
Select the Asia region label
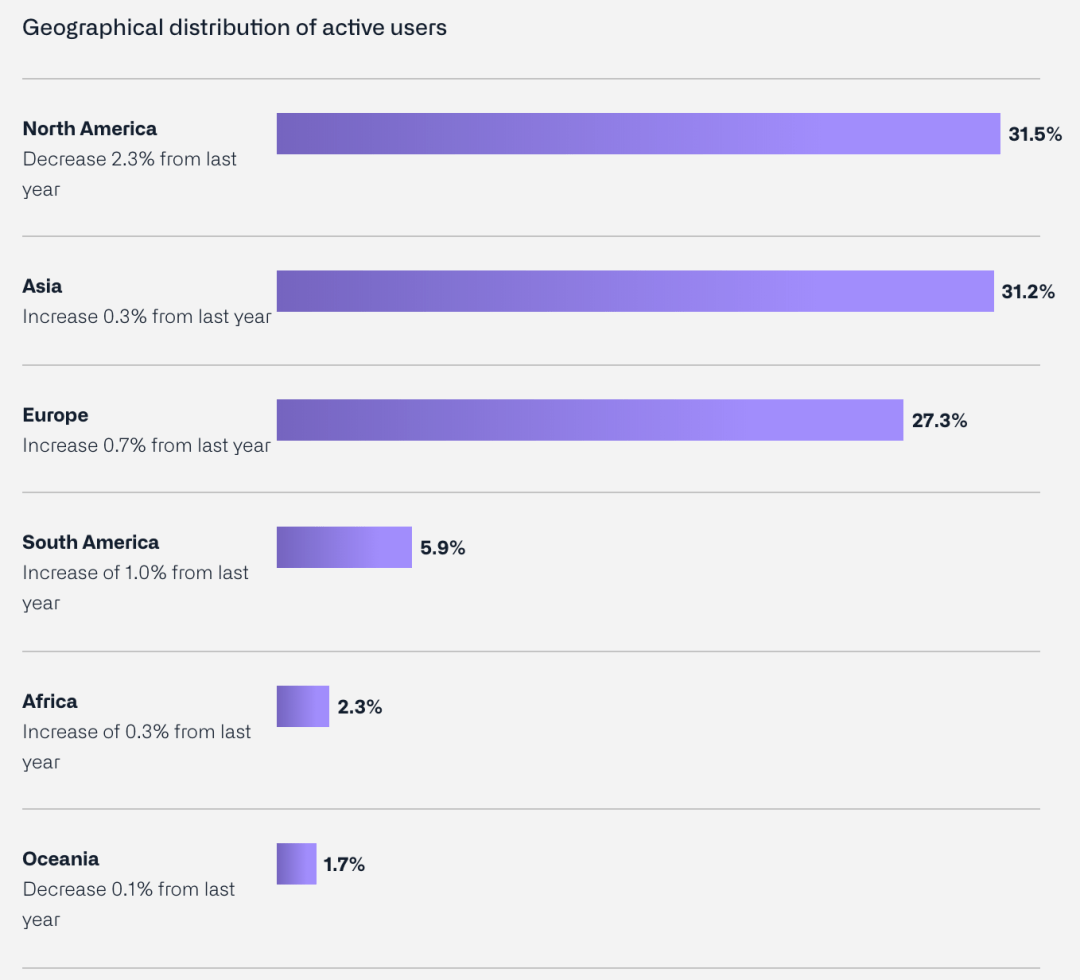(42, 286)
